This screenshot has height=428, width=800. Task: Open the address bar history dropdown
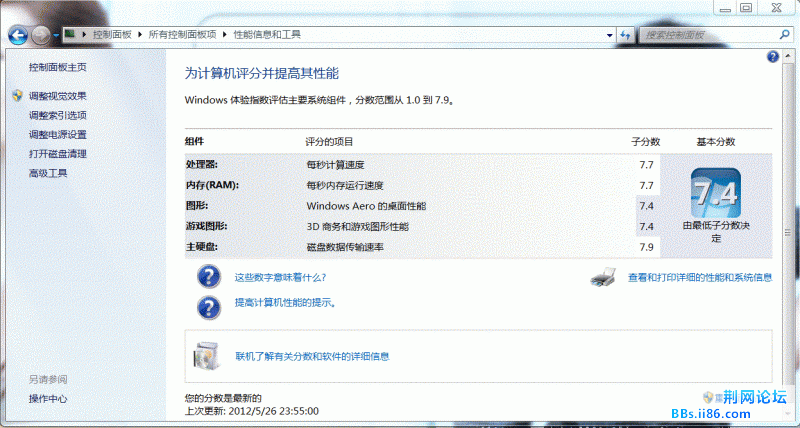click(610, 35)
